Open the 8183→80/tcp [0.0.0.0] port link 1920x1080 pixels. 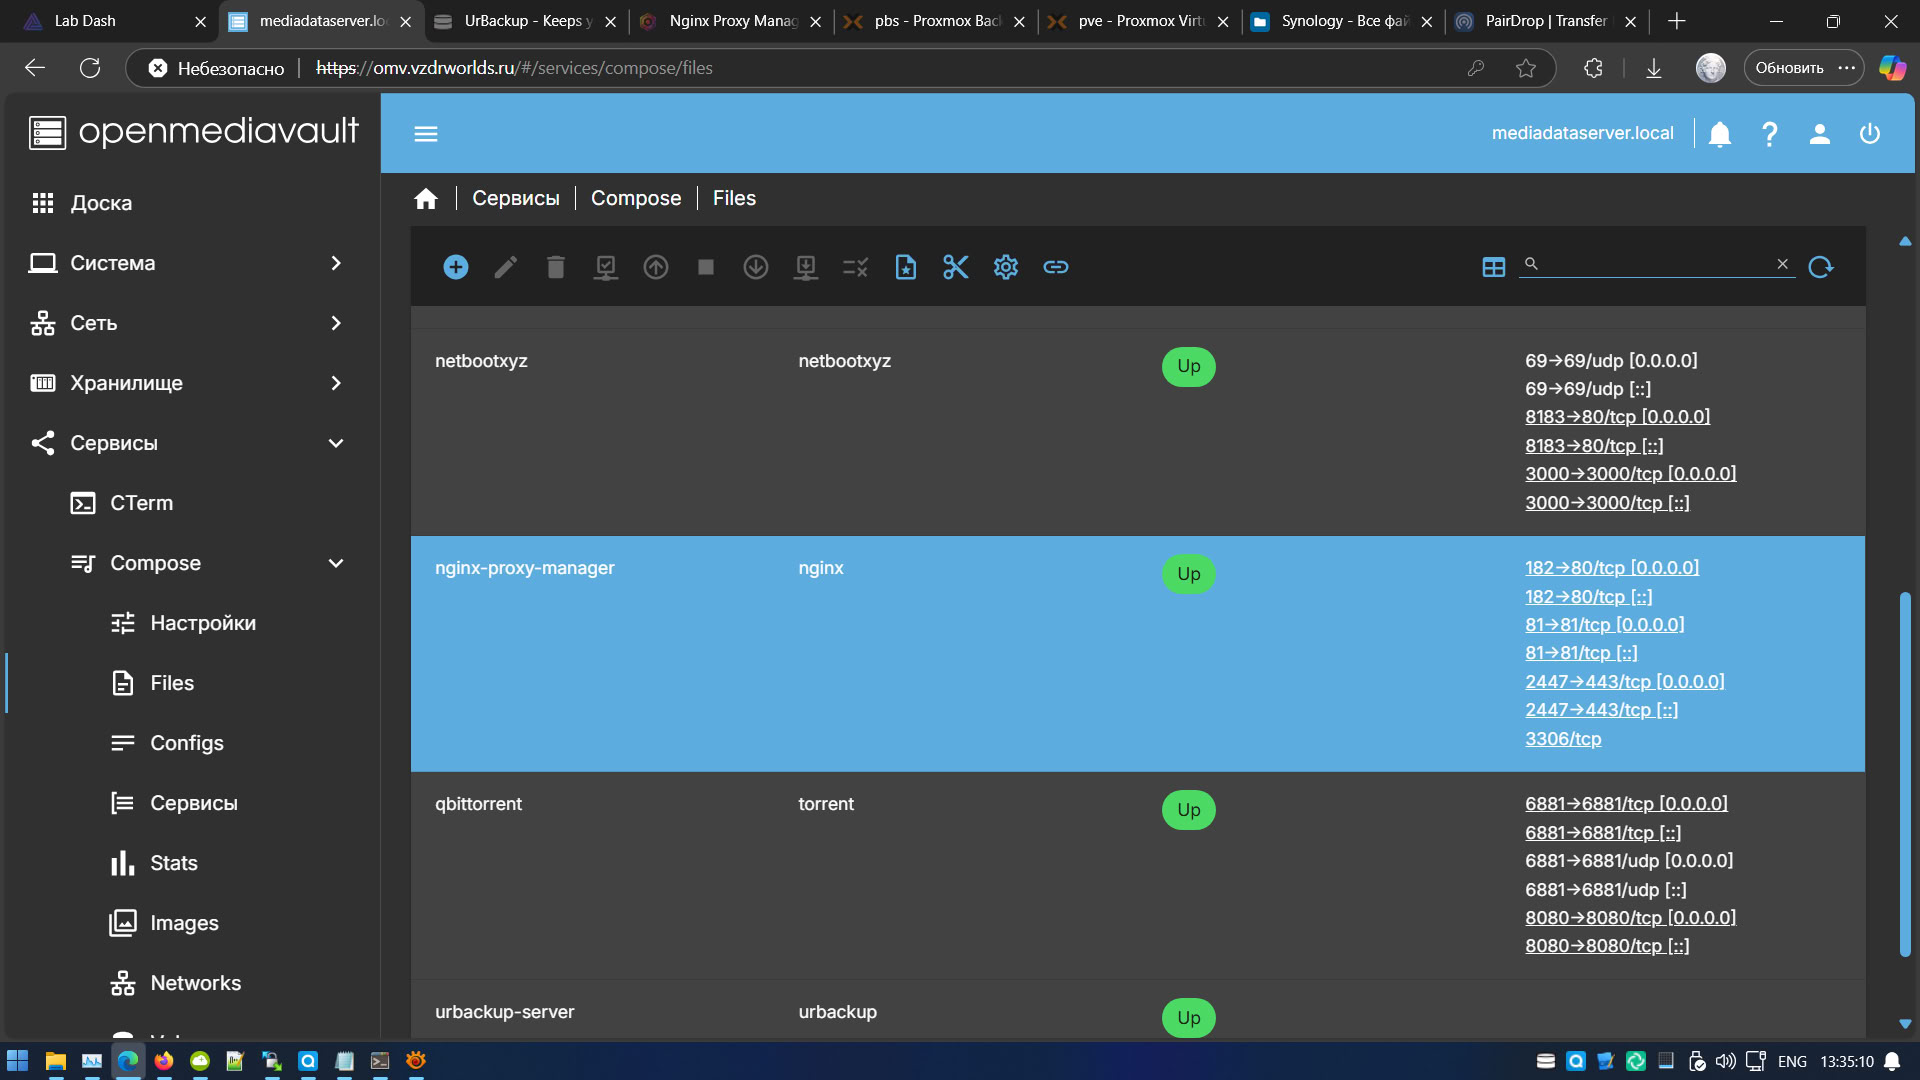pyautogui.click(x=1617, y=417)
